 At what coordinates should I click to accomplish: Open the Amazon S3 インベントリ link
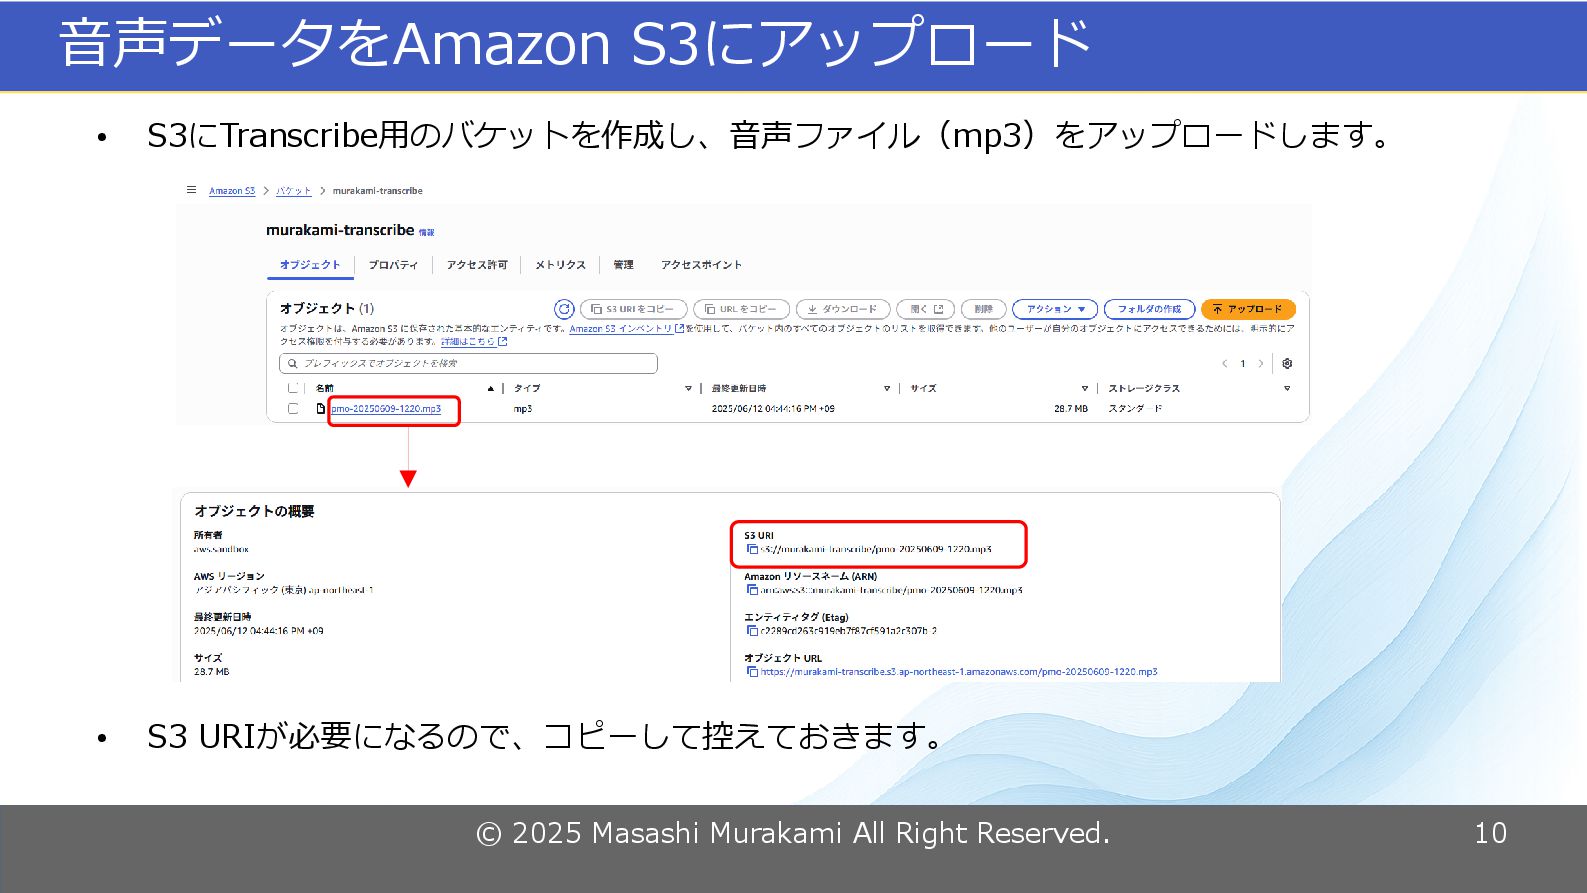point(620,328)
